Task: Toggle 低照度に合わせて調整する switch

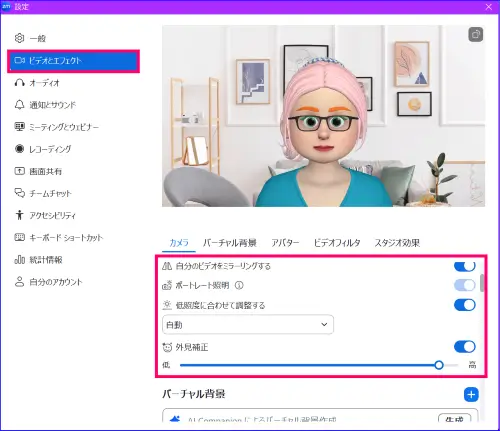Action: click(465, 305)
